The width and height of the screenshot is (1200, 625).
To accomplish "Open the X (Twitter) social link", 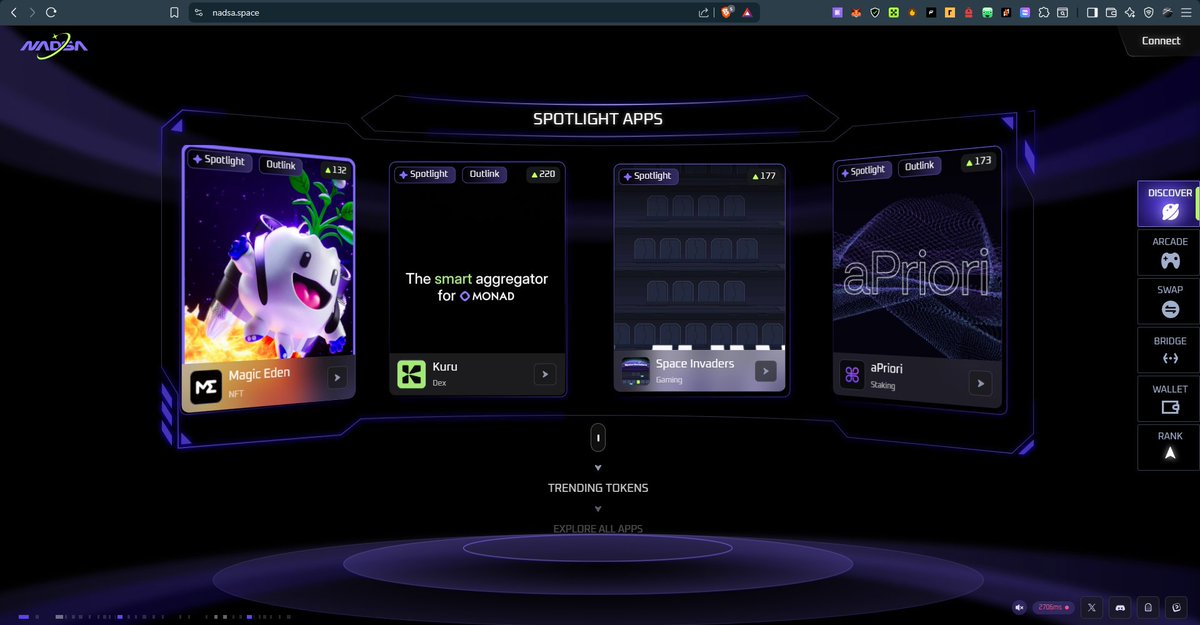I will click(1092, 607).
